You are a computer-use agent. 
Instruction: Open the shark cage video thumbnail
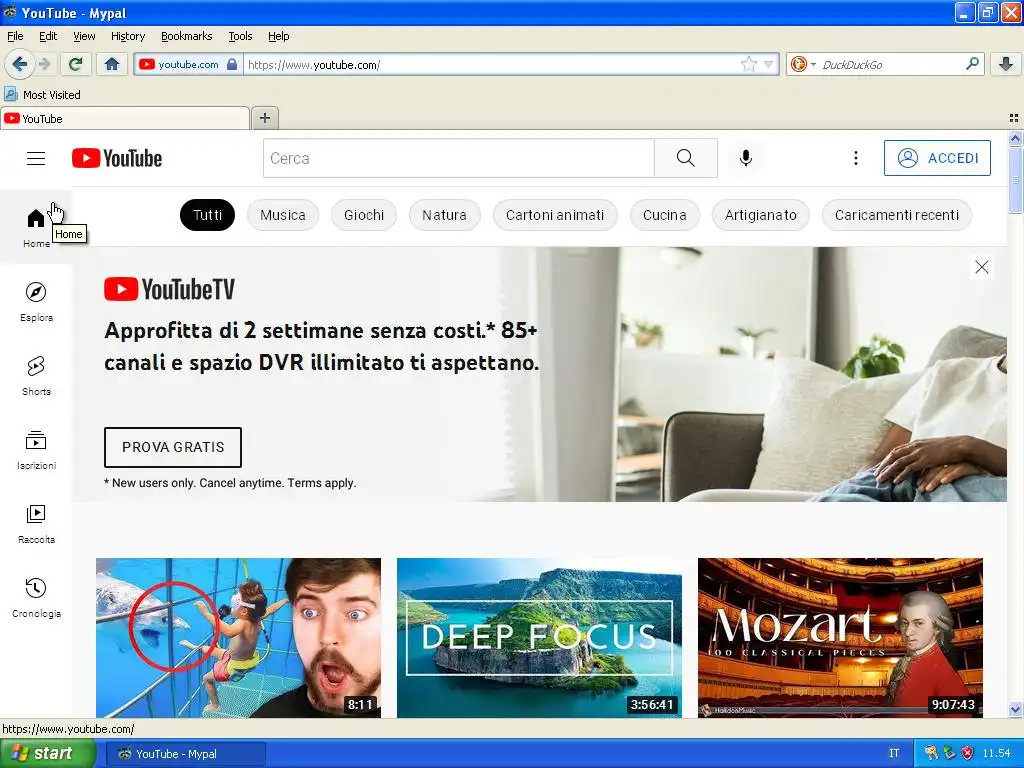click(238, 637)
